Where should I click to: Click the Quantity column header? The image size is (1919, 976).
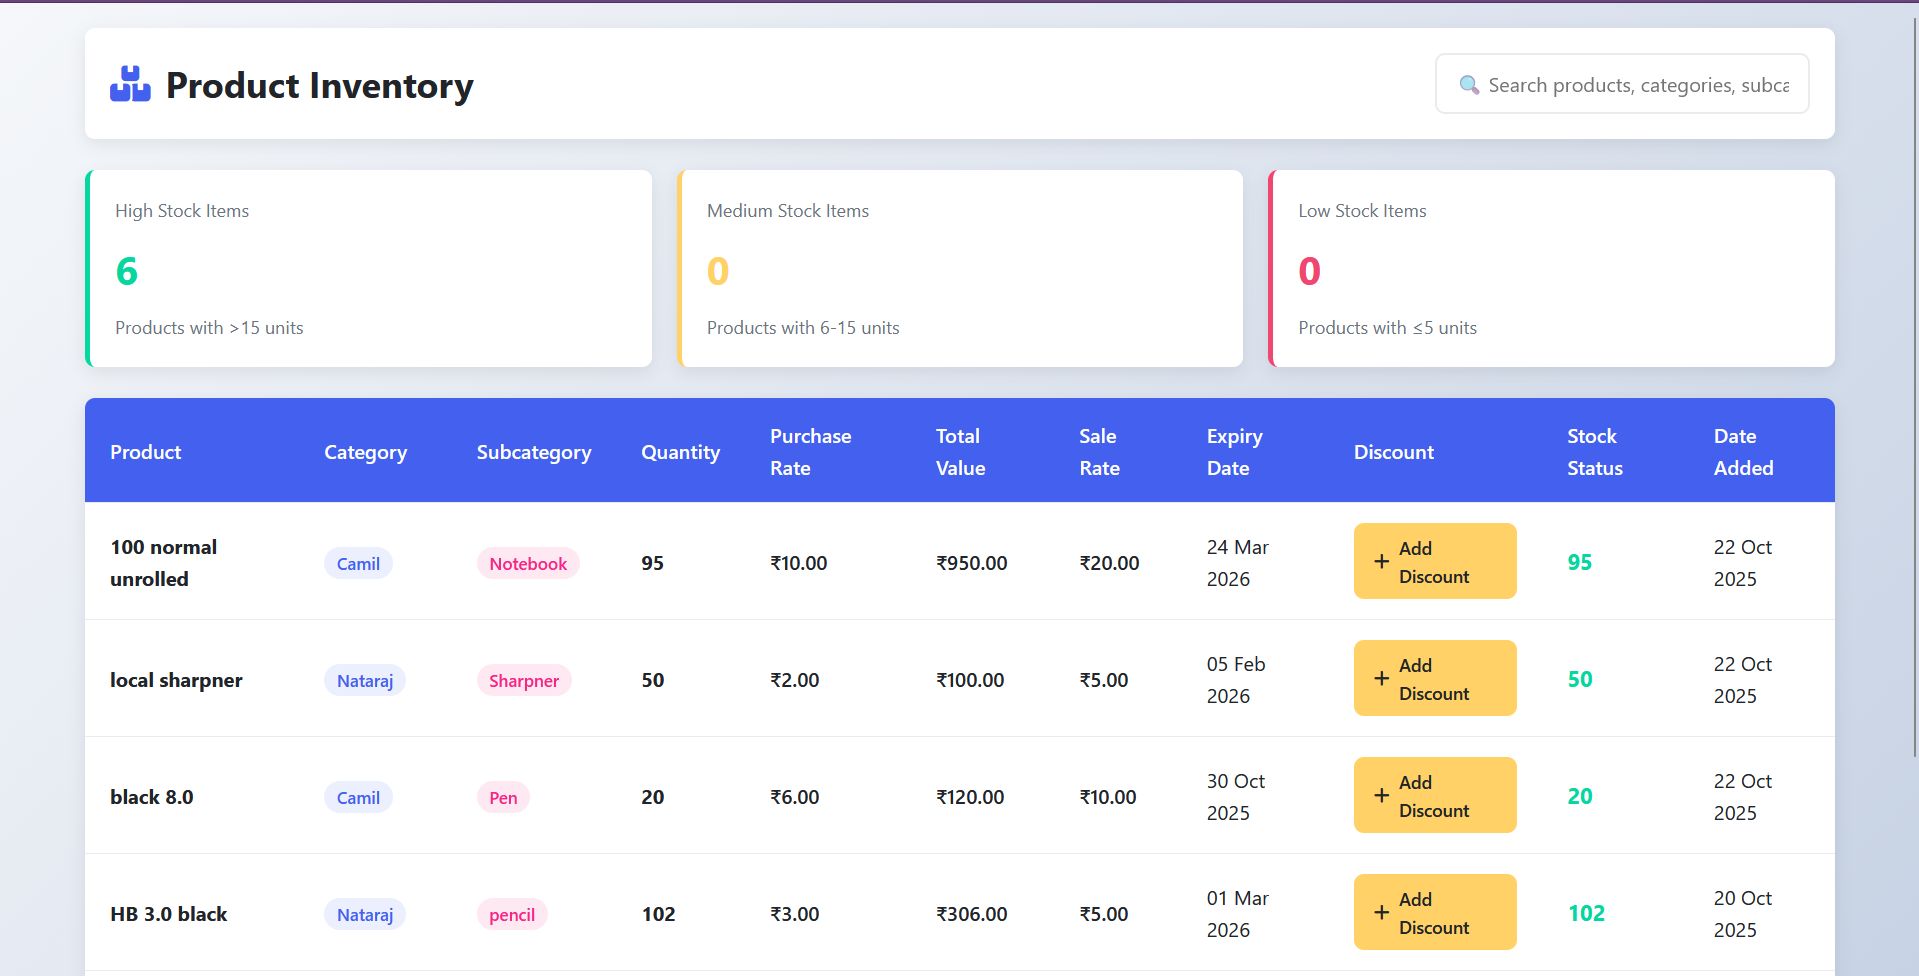coord(681,452)
